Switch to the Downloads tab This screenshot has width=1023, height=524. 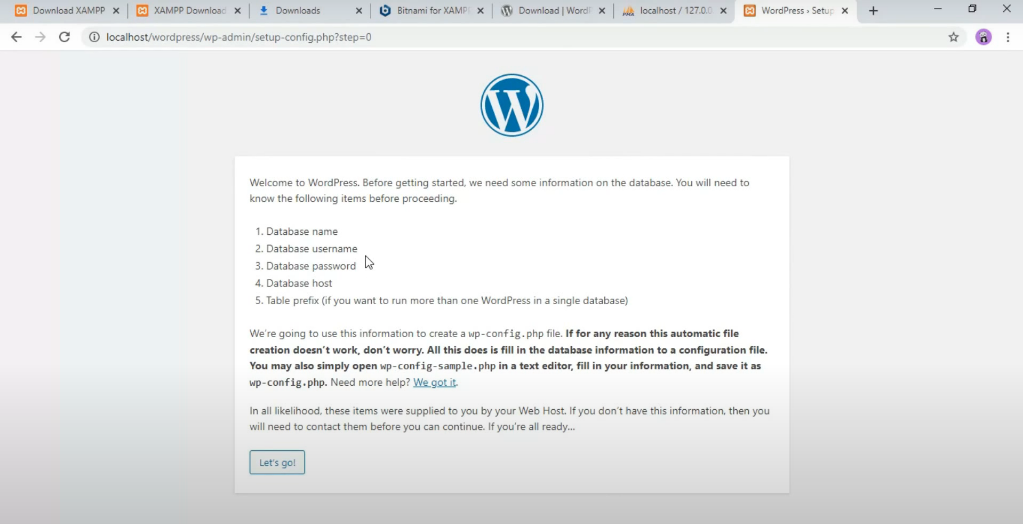pyautogui.click(x=310, y=10)
